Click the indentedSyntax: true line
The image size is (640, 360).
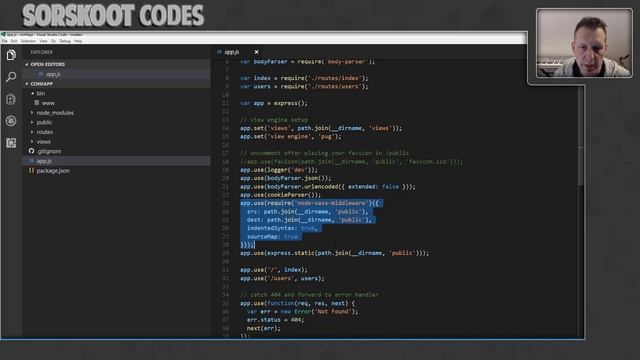282,228
